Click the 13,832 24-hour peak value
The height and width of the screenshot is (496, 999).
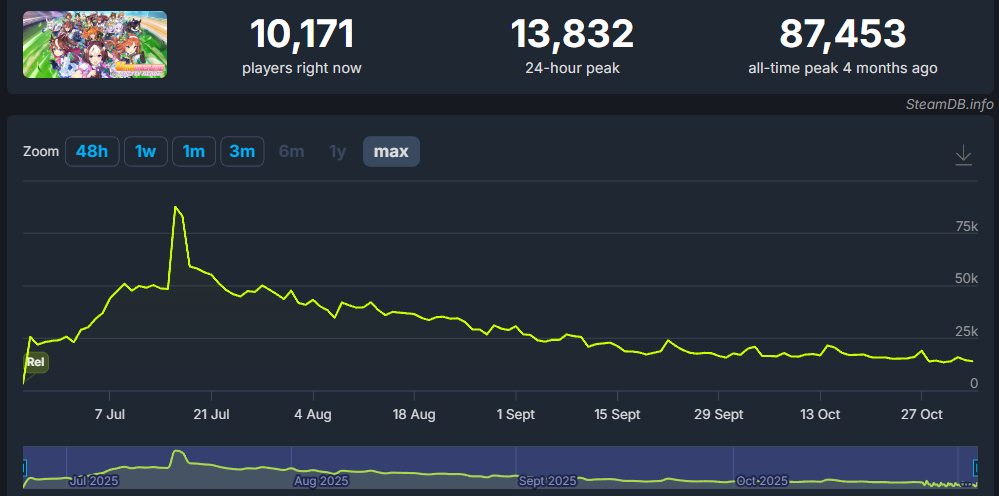pos(572,34)
